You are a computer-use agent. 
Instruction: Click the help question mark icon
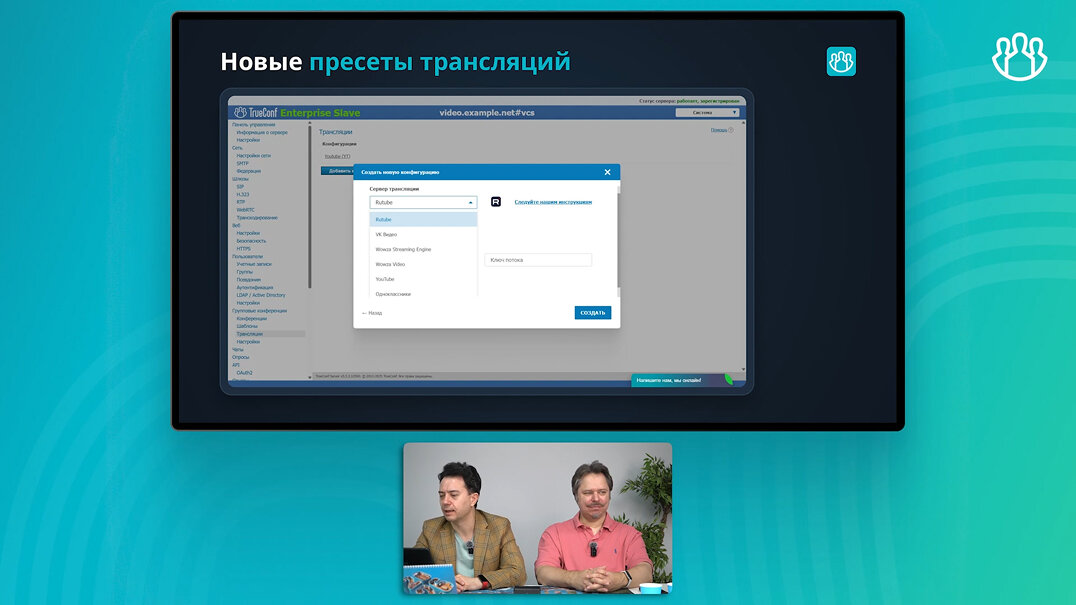(x=731, y=130)
